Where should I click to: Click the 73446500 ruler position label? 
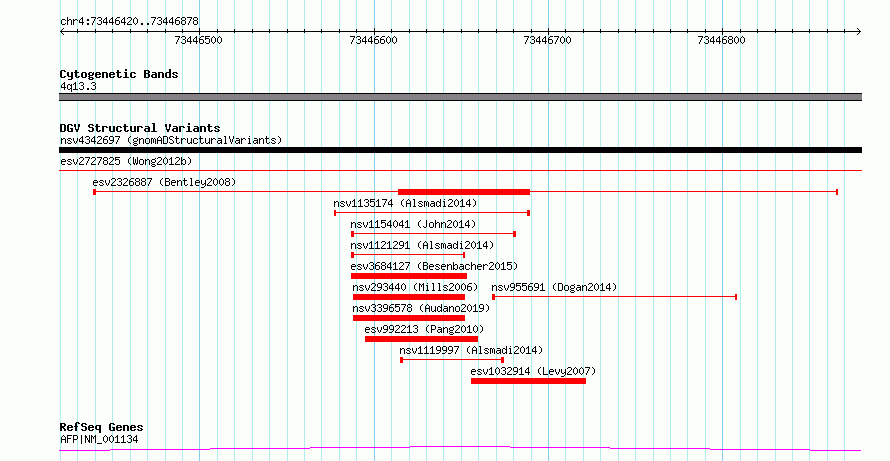199,40
